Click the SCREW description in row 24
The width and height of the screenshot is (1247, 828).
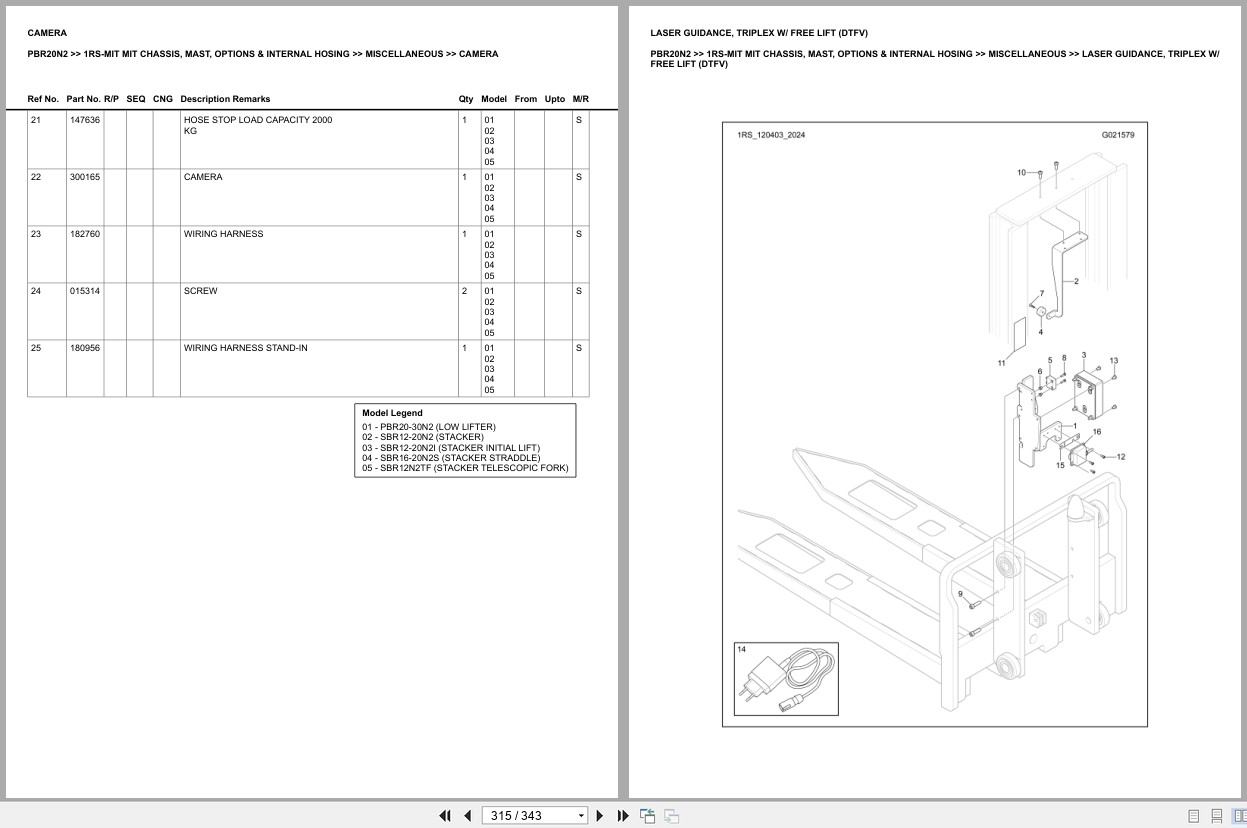(x=200, y=291)
